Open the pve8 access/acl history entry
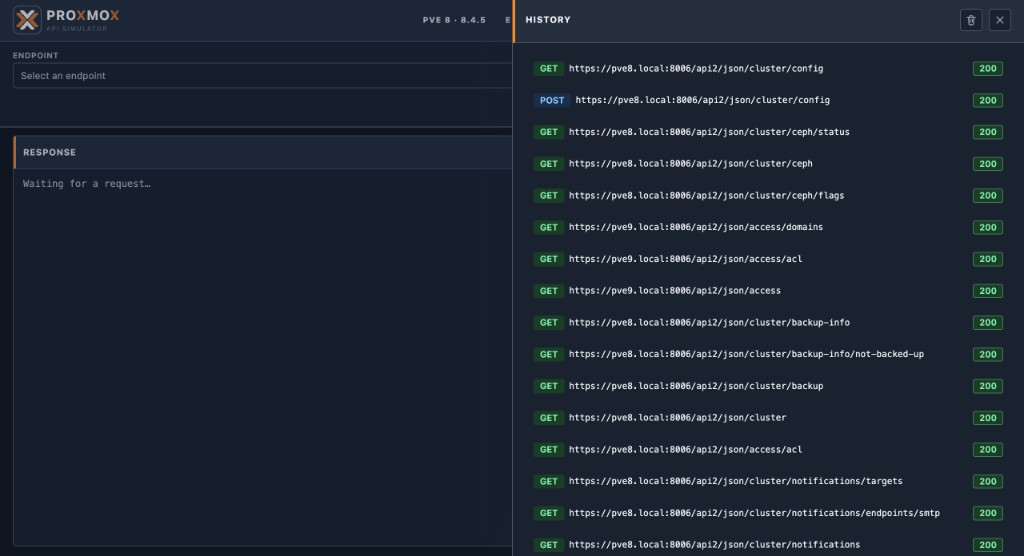 [x=768, y=450]
